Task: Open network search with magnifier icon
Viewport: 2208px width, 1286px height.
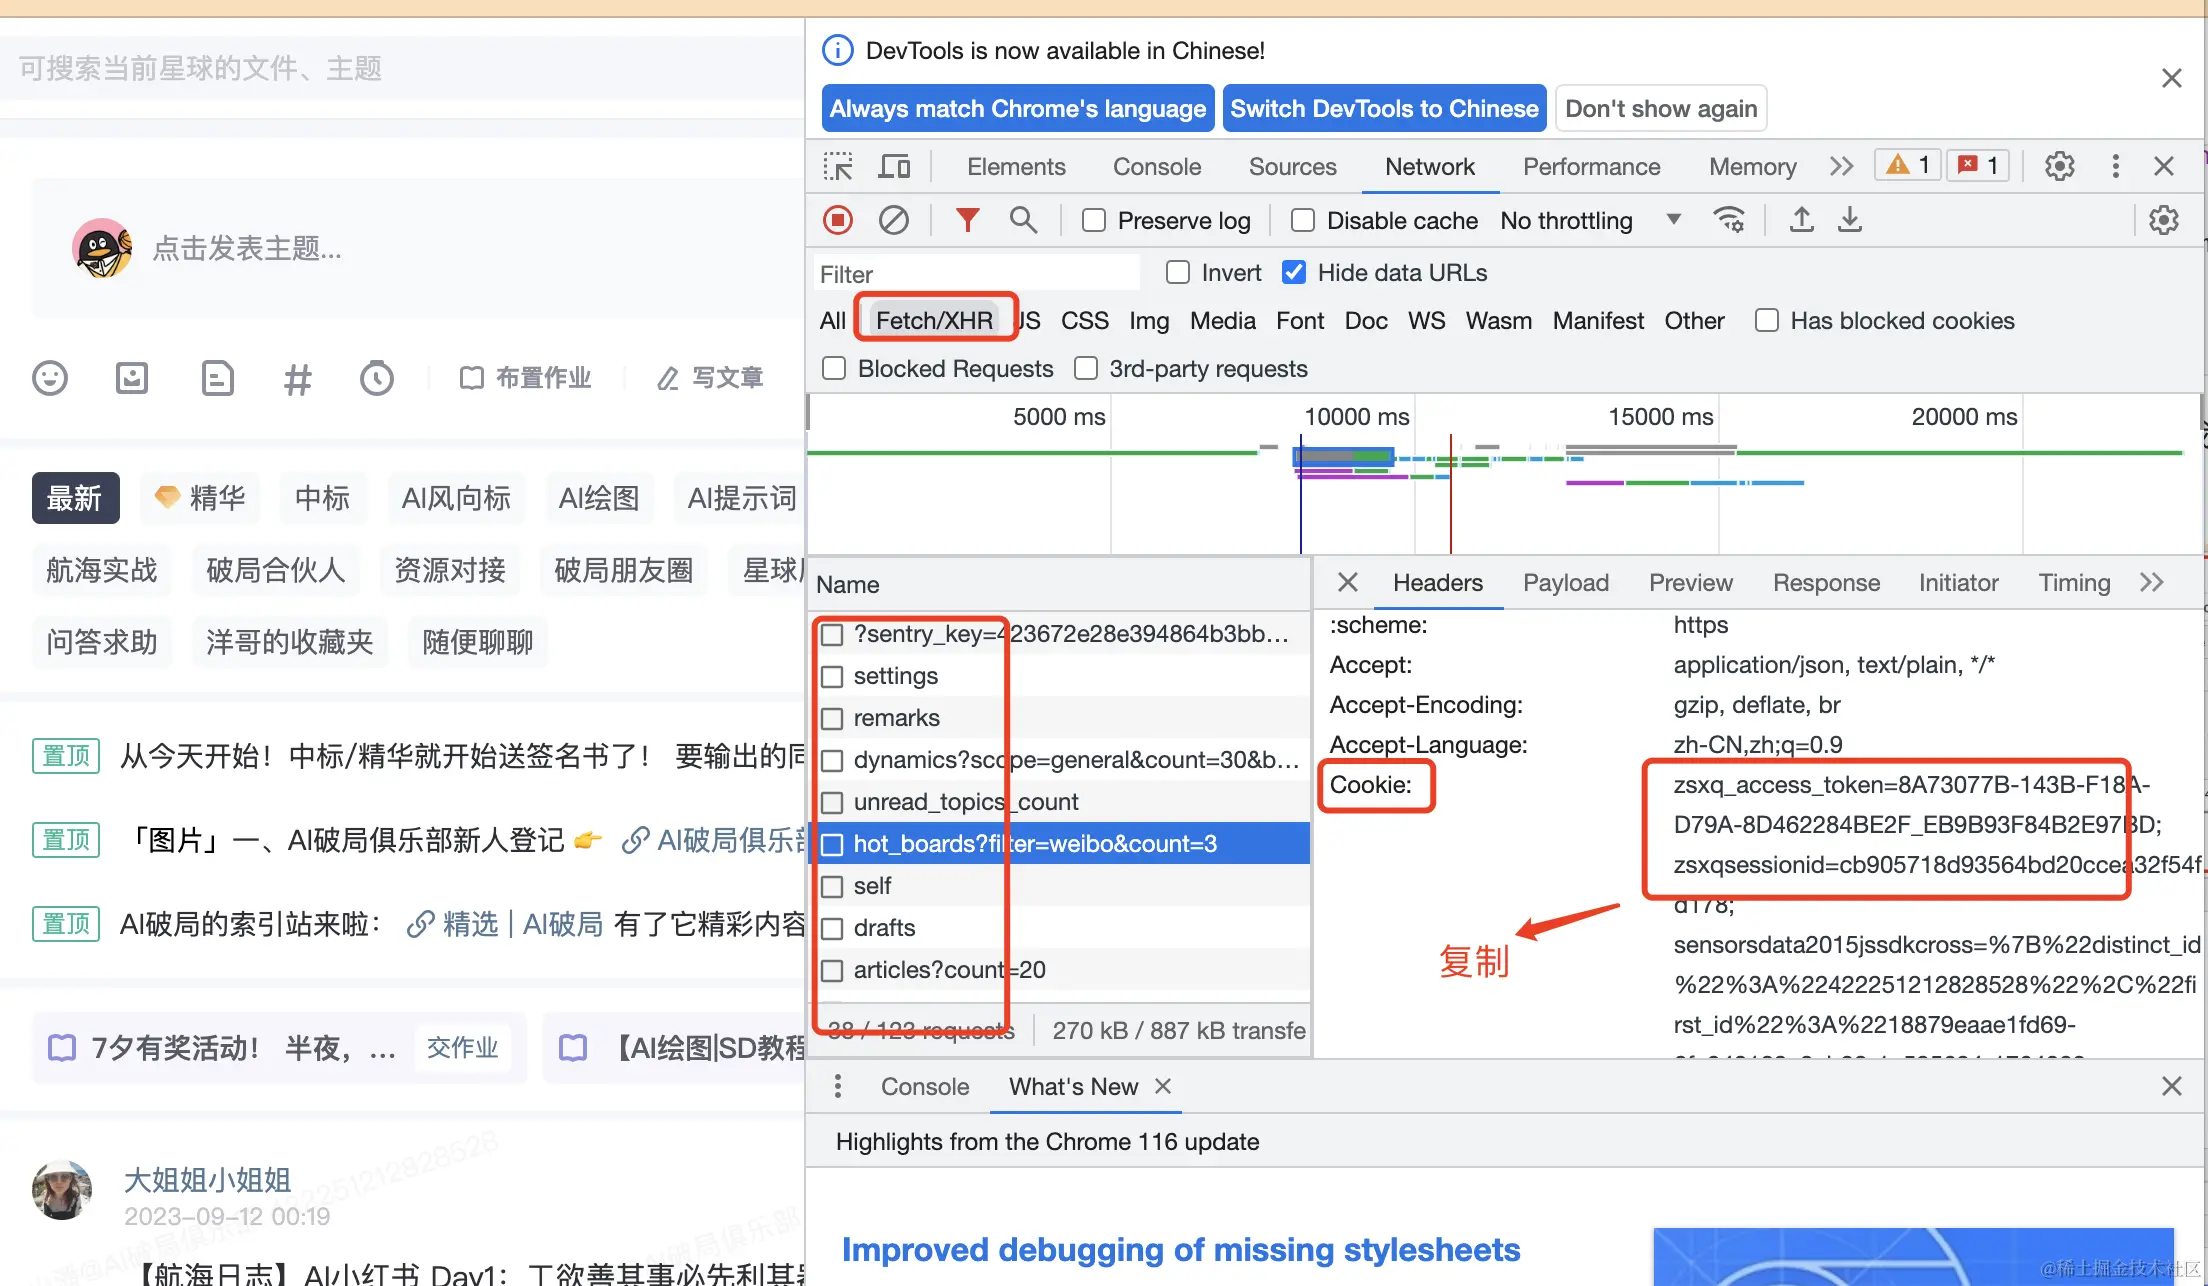Action: point(1022,220)
